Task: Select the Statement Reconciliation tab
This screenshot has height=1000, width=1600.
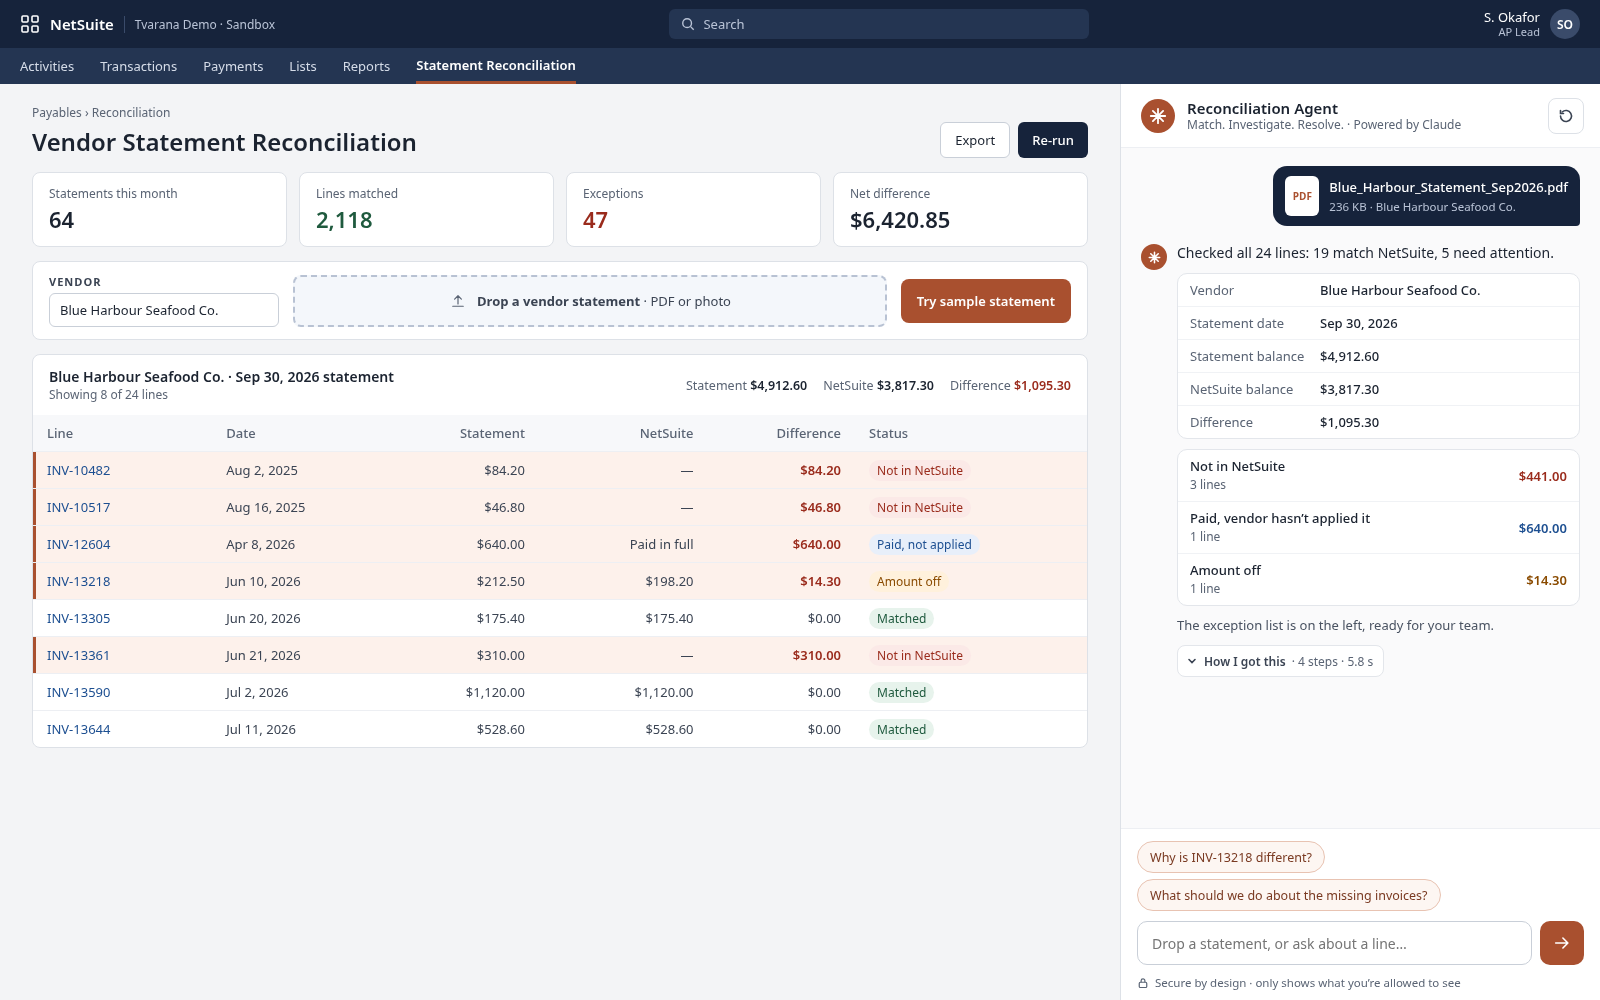Action: coord(496,66)
